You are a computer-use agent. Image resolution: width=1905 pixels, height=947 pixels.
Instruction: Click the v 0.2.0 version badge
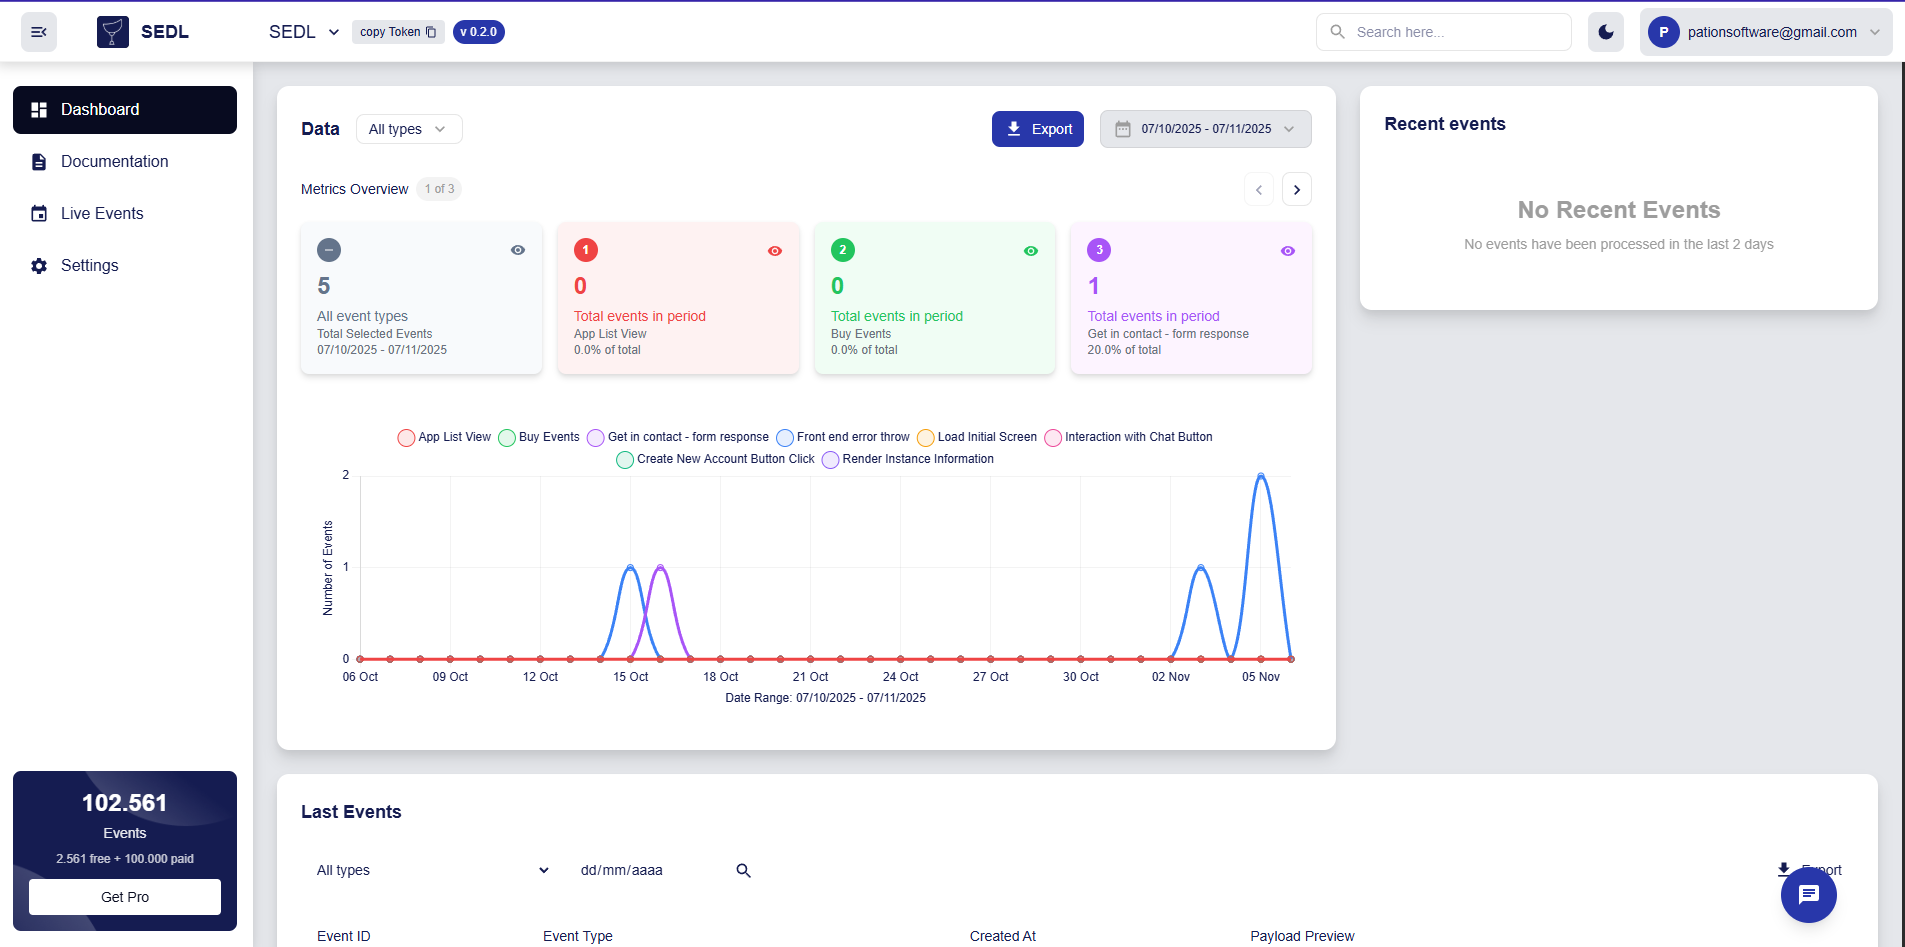[478, 31]
